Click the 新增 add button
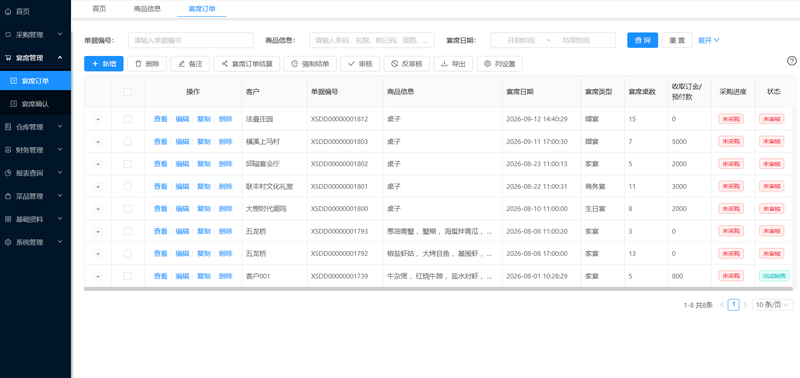The width and height of the screenshot is (800, 378). click(104, 64)
